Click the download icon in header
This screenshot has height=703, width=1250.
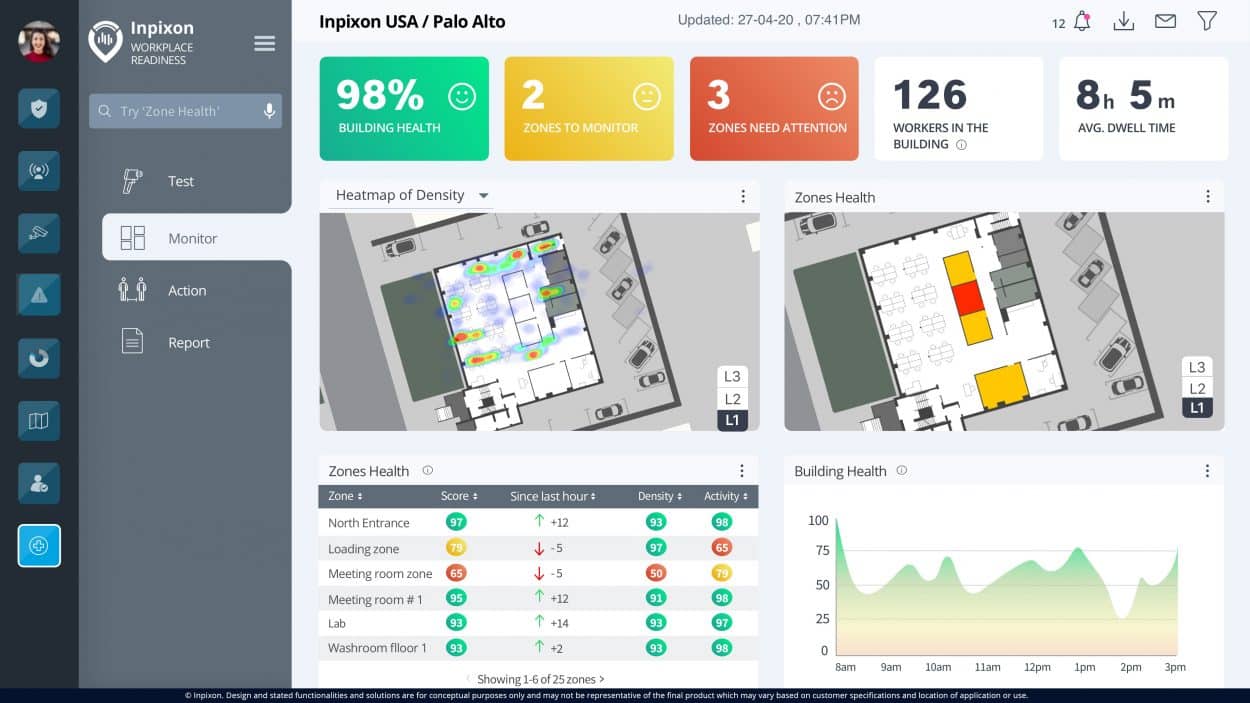coord(1124,21)
